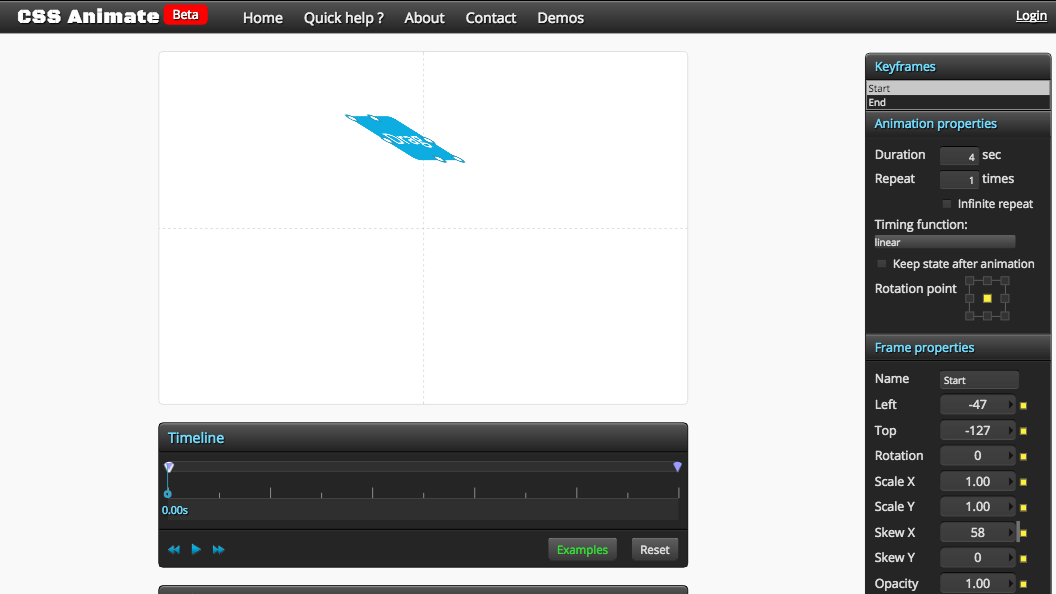Click the arrow in the Left field
This screenshot has height=594, width=1056.
point(1010,405)
